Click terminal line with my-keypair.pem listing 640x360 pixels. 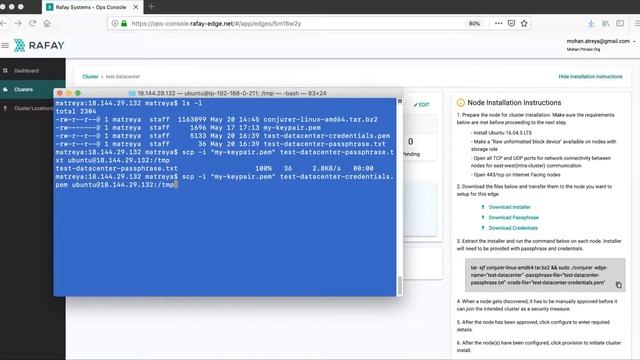tap(188, 128)
